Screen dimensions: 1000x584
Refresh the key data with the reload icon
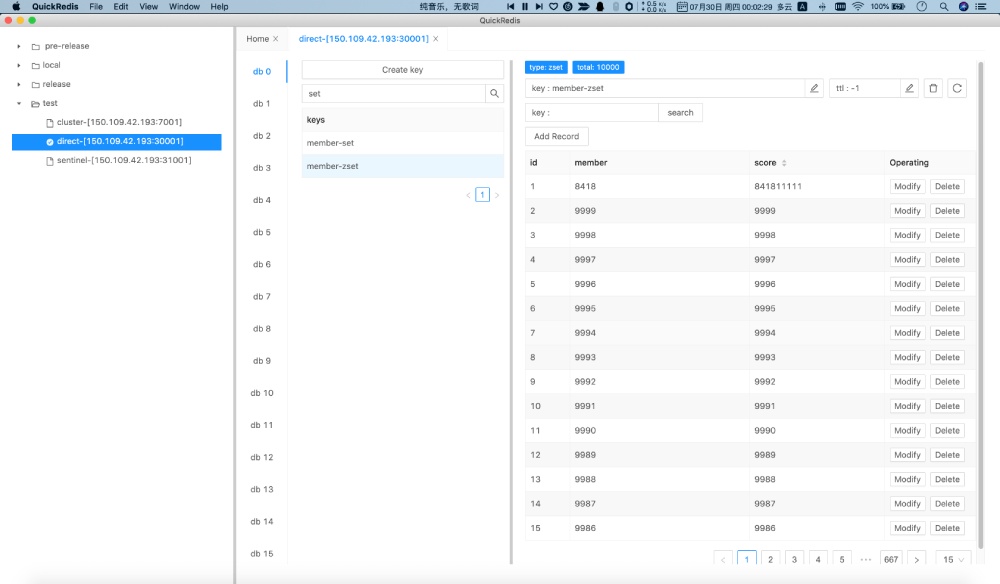tap(957, 88)
